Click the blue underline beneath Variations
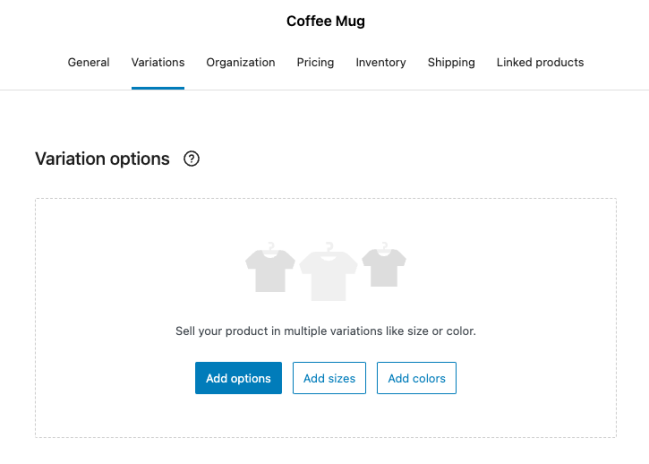 [158, 88]
